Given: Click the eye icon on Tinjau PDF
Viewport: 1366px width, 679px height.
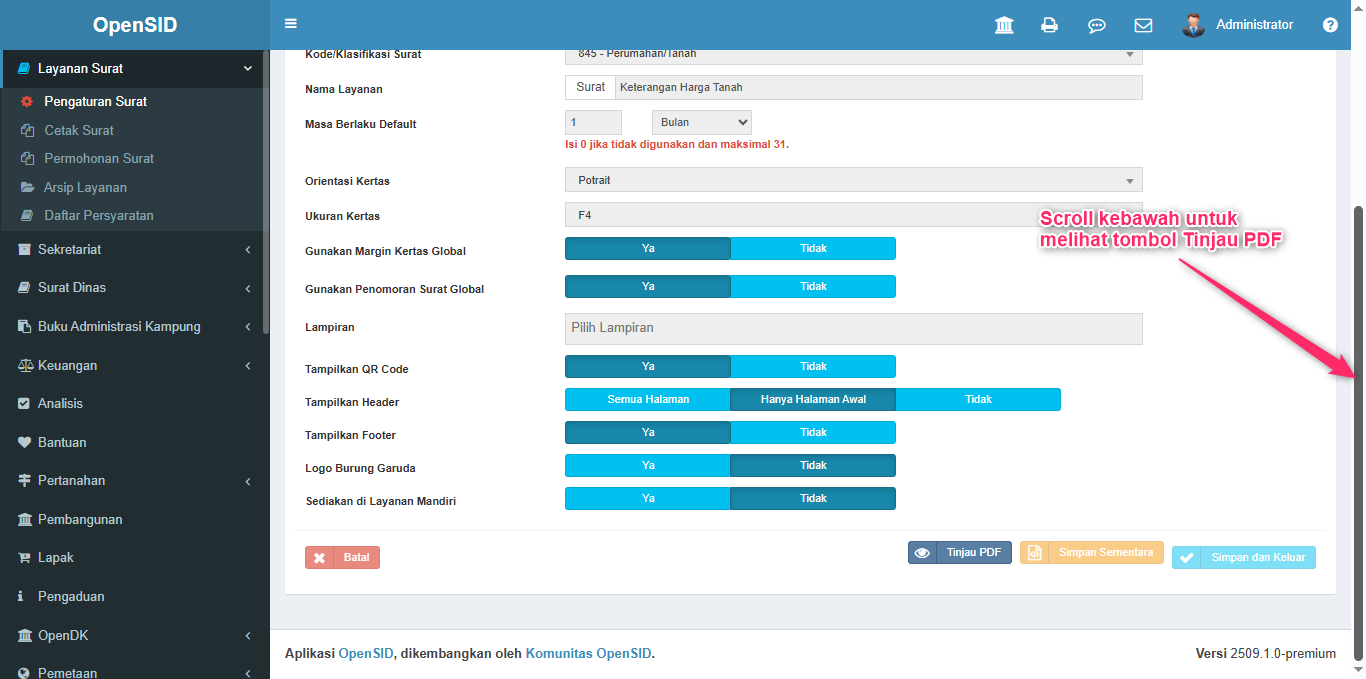Looking at the screenshot, I should pyautogui.click(x=922, y=553).
